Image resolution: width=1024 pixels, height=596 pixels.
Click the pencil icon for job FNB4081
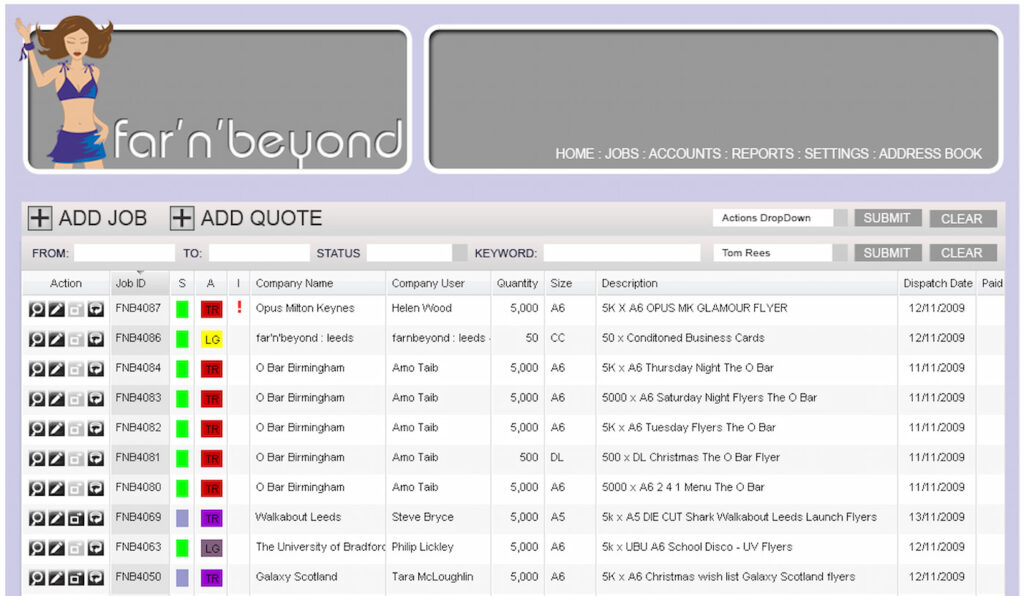[57, 459]
